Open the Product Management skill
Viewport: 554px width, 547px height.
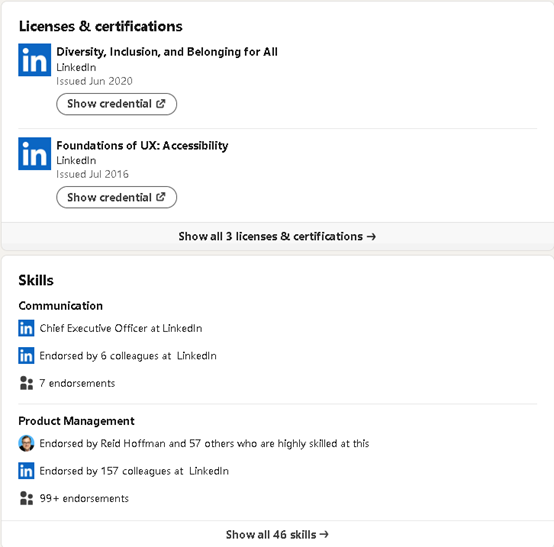[x=76, y=421]
